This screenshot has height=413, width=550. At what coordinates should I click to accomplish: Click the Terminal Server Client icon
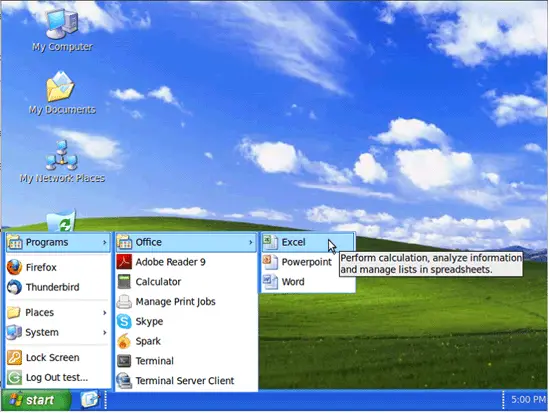point(124,381)
